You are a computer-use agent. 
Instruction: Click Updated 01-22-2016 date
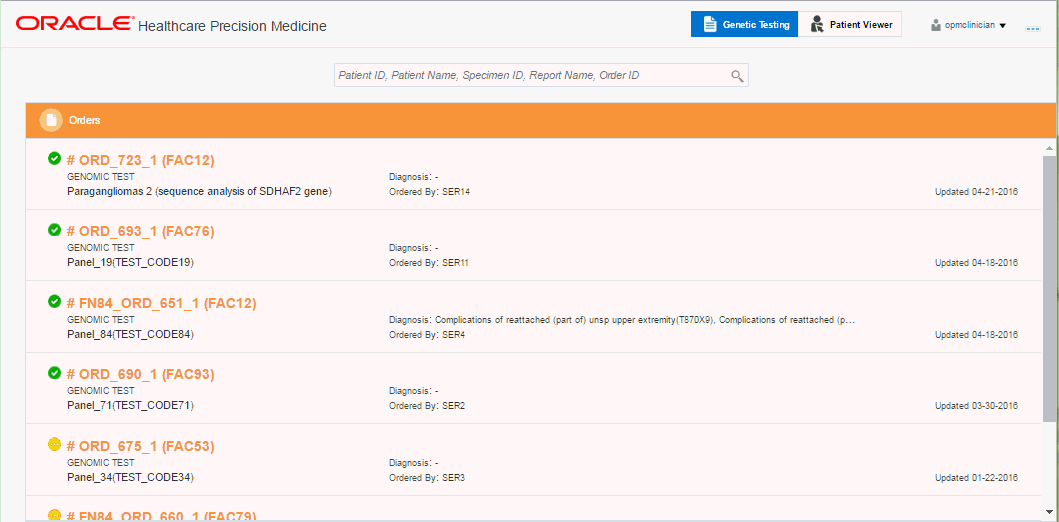[976, 477]
